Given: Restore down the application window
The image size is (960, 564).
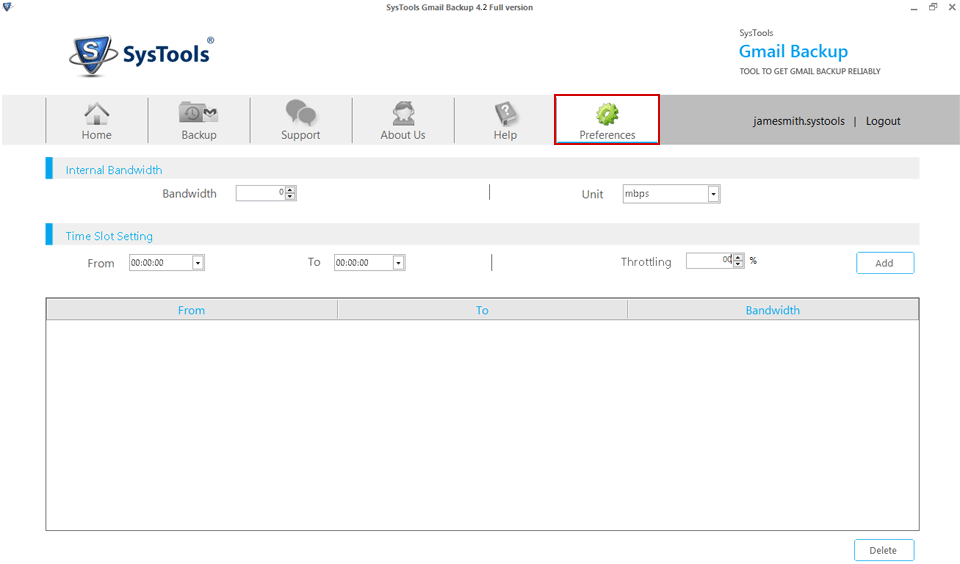Looking at the screenshot, I should click(x=933, y=7).
